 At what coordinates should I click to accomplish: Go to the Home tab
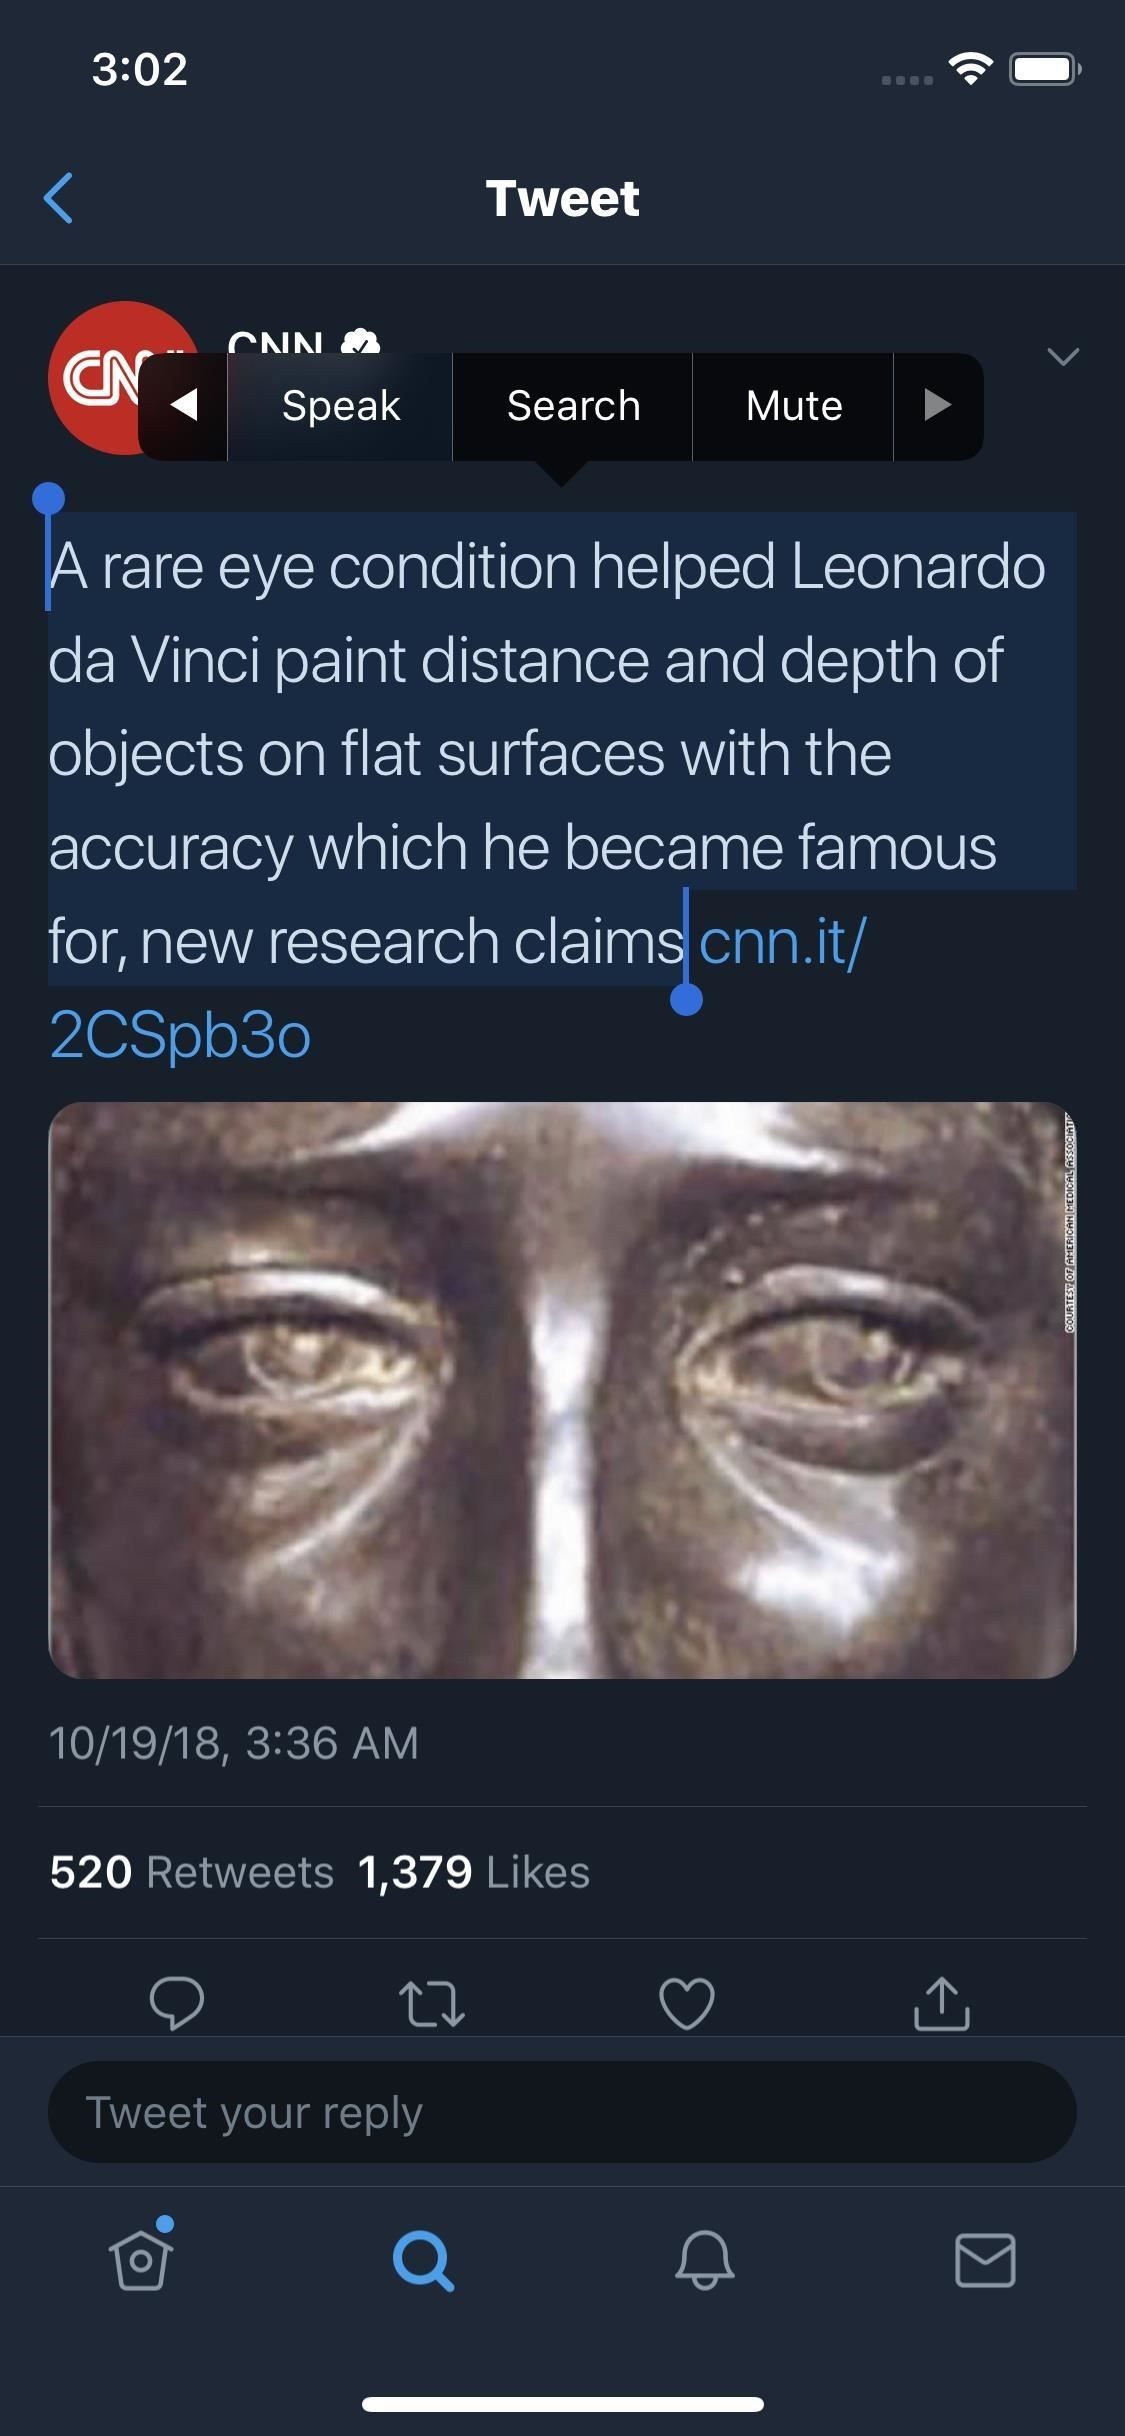(x=141, y=2260)
